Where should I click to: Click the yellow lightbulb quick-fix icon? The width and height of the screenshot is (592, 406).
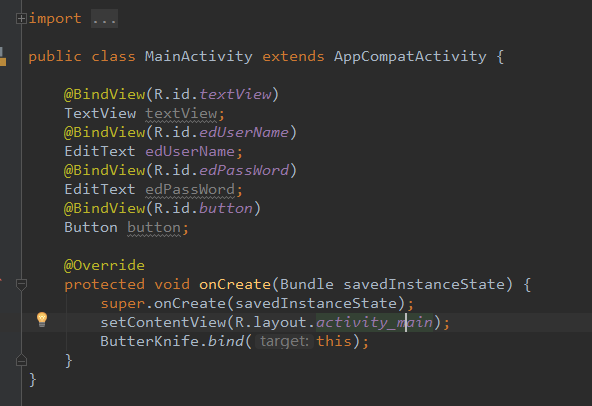pos(42,320)
